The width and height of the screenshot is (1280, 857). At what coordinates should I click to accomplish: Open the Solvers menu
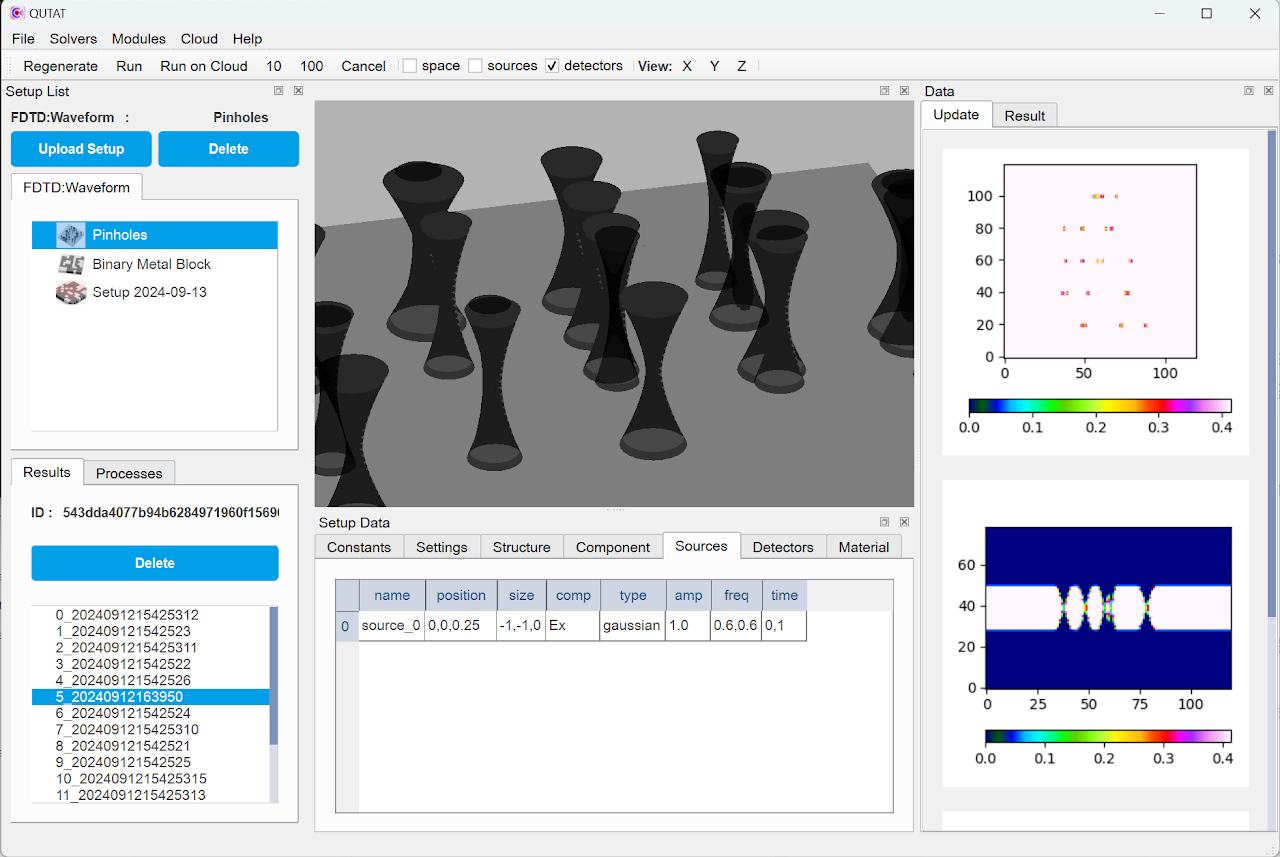click(x=73, y=39)
